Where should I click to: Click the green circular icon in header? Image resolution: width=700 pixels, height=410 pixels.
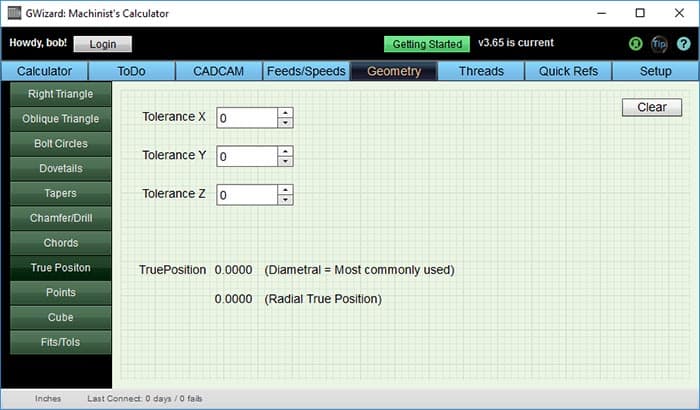coord(636,44)
